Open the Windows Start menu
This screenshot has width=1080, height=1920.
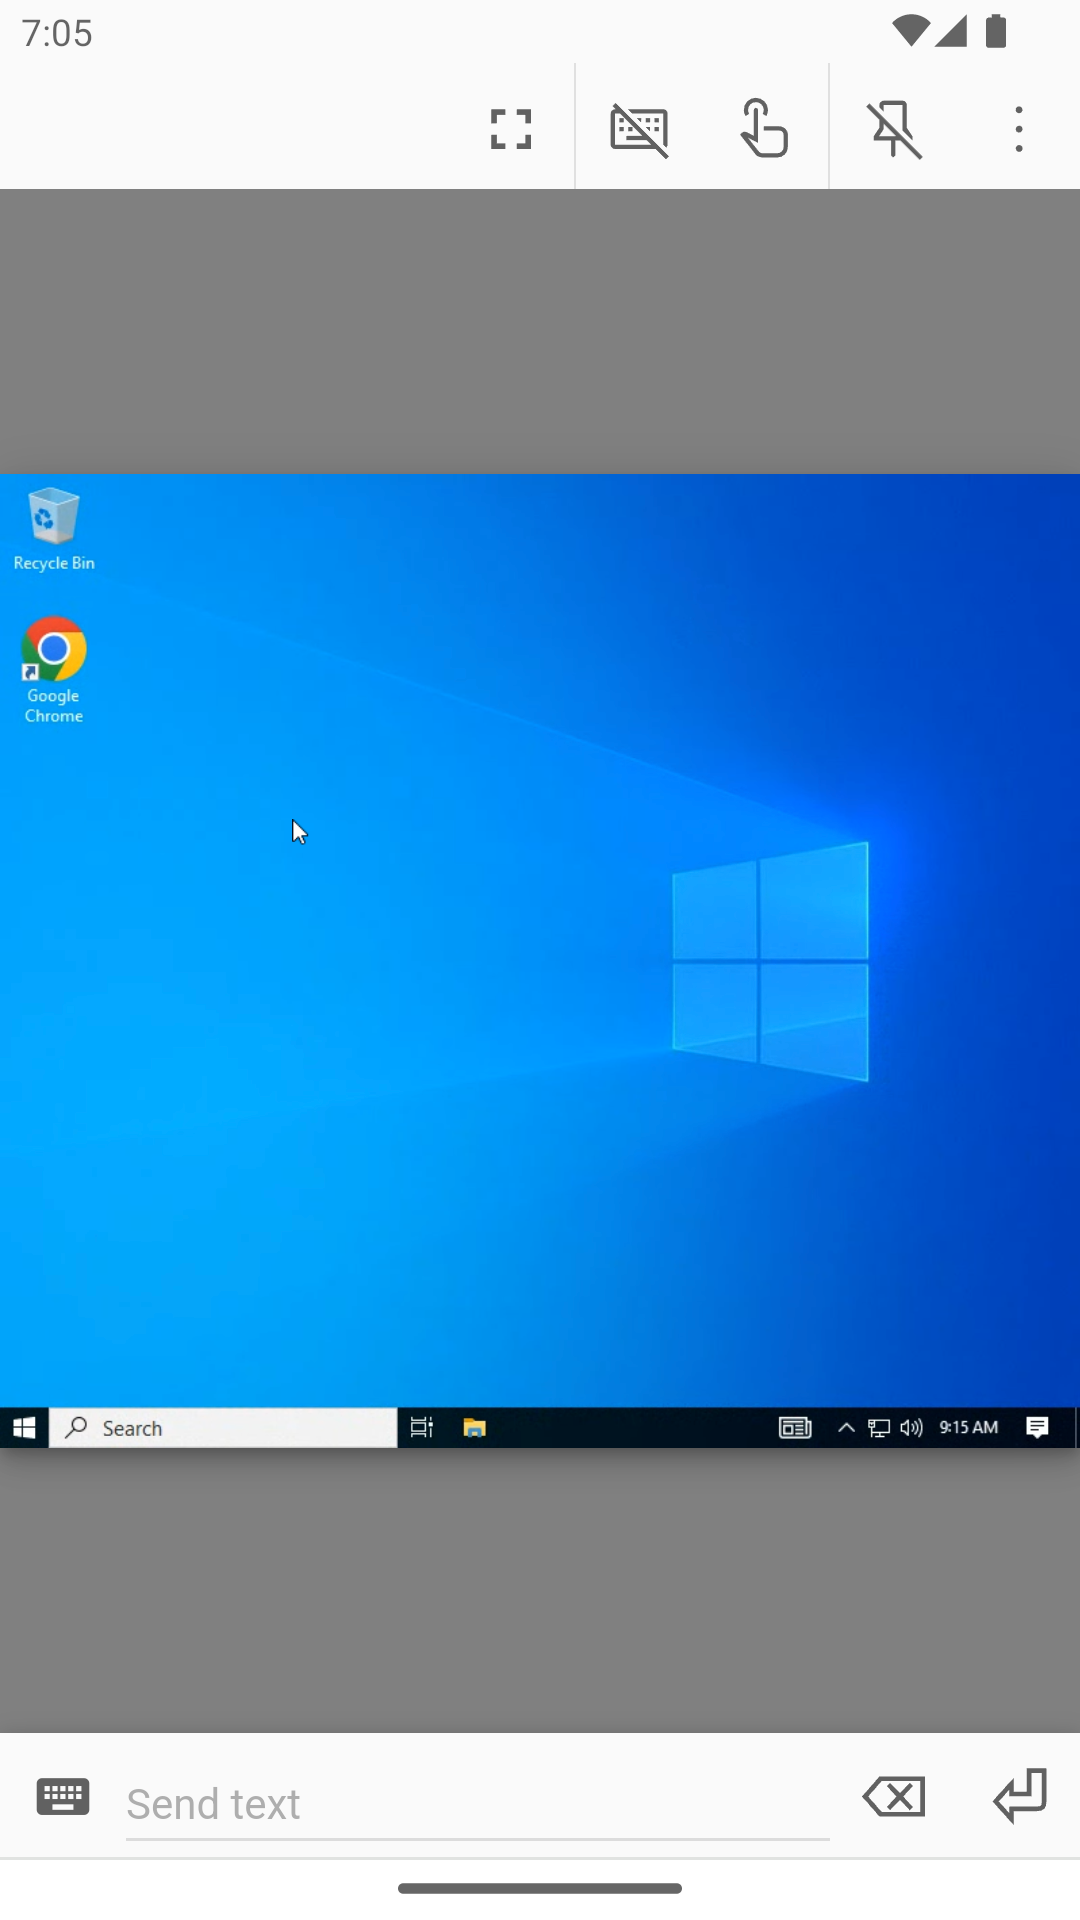click(24, 1428)
